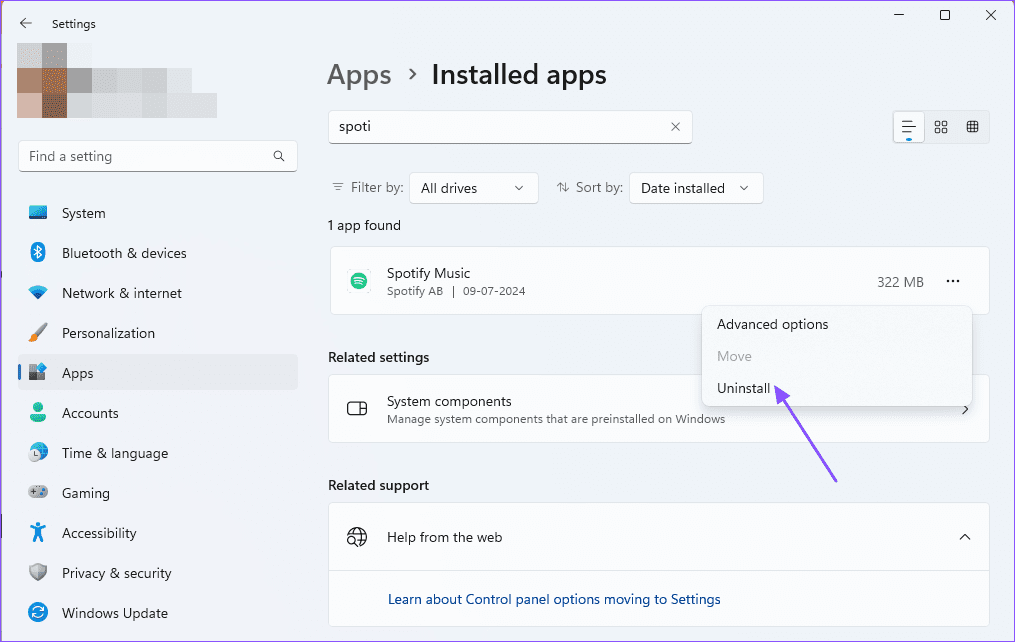The image size is (1015, 642).
Task: Choose Advanced options from the menu
Action: tap(772, 324)
